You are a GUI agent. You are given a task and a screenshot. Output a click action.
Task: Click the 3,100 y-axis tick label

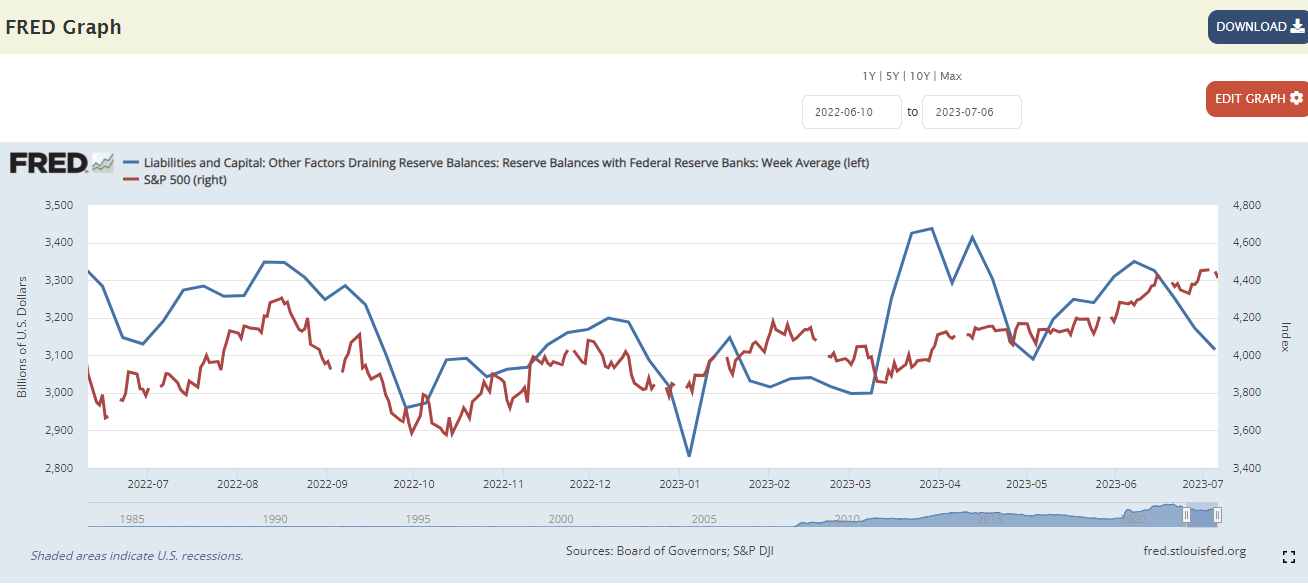(60, 355)
